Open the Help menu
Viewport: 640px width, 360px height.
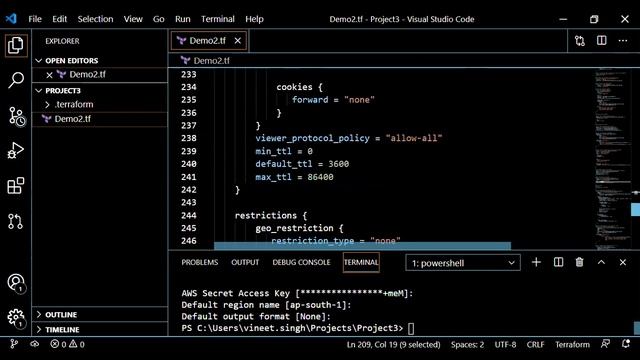click(x=254, y=19)
